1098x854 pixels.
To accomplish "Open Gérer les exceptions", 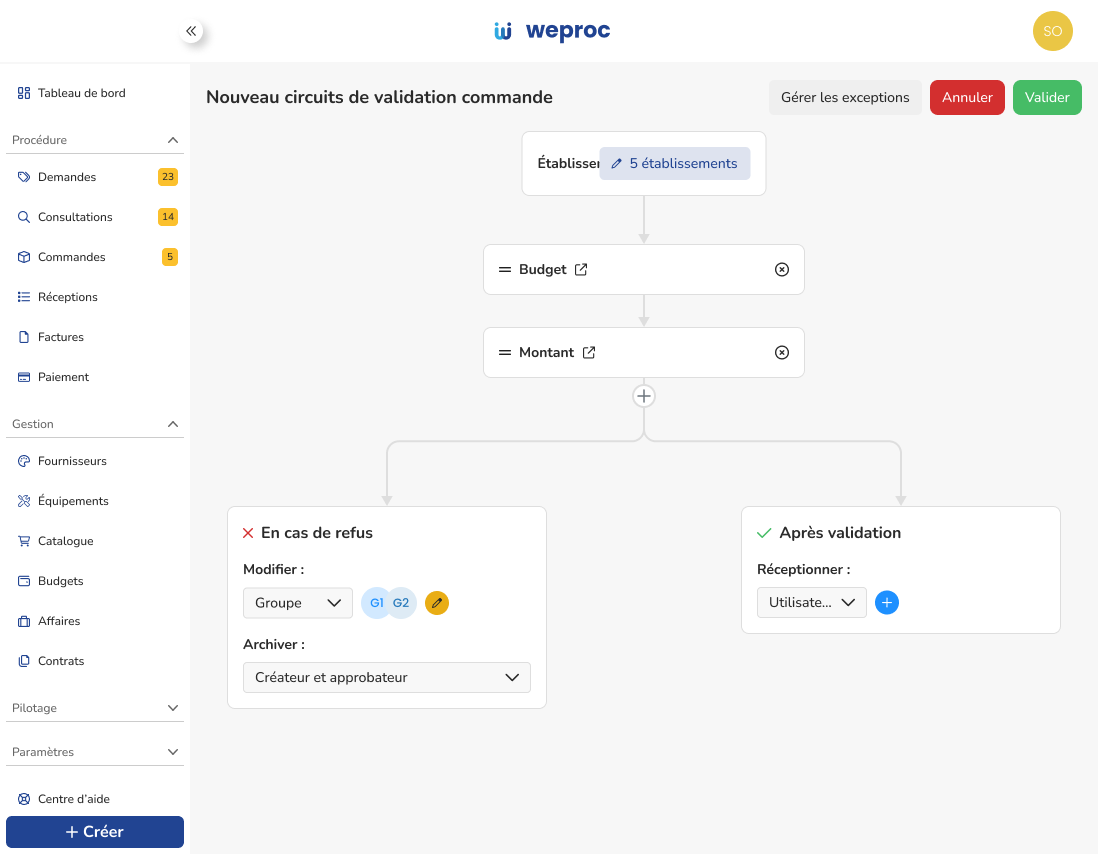I will click(845, 97).
